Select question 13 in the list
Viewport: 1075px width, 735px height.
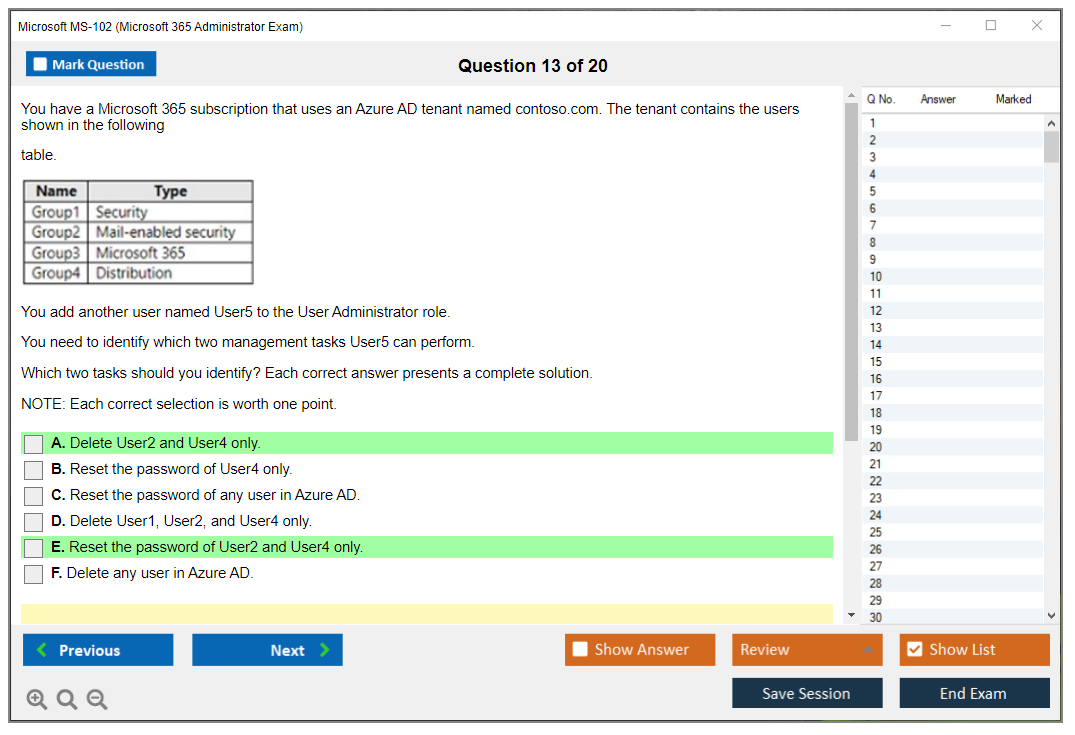[x=953, y=328]
